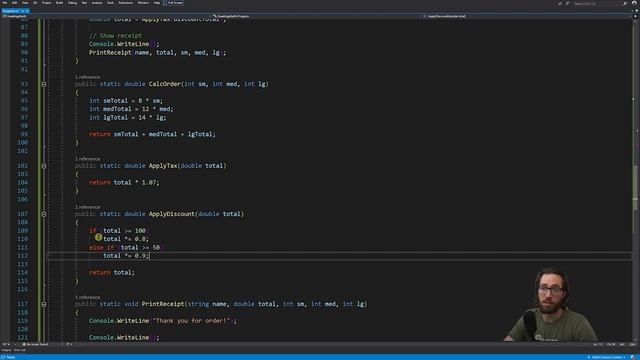Open the Help menu
Screen dimensions: 640x360
point(157,3)
